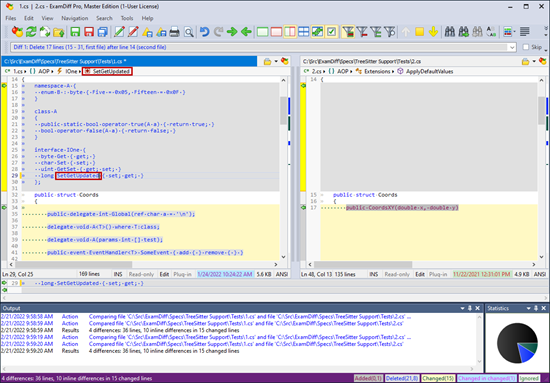Open the Navigation menu

click(75, 18)
